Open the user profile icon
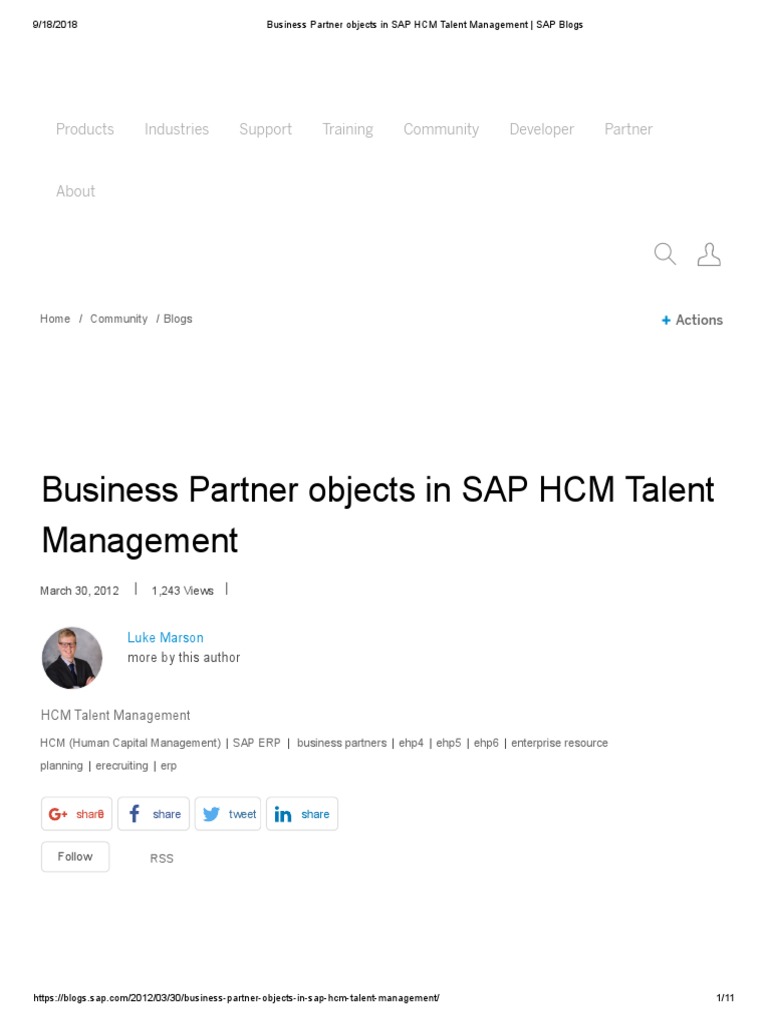768x1024 pixels. pyautogui.click(x=709, y=254)
